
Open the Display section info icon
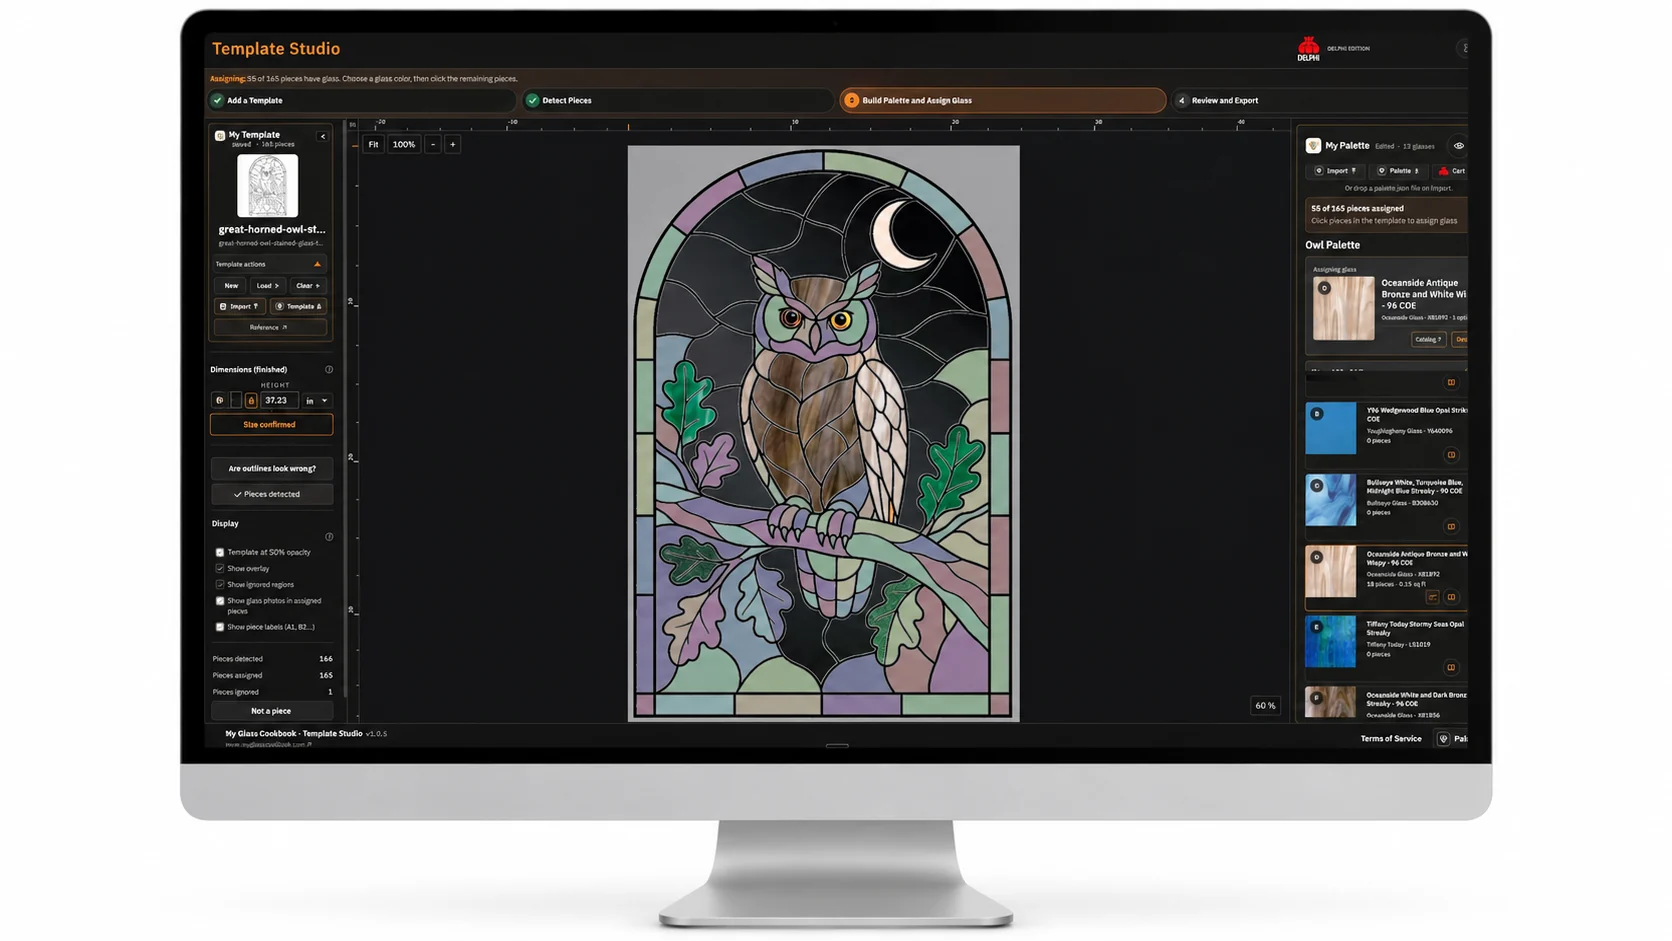329,537
